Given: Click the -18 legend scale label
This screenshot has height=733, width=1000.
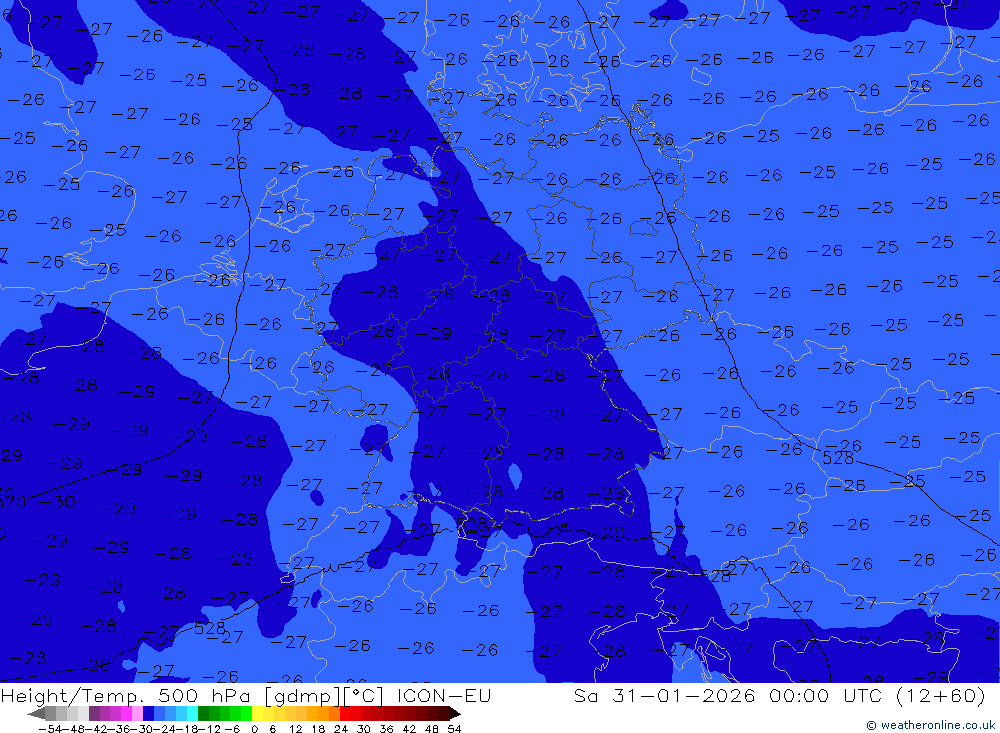Looking at the screenshot, I should coord(188,729).
